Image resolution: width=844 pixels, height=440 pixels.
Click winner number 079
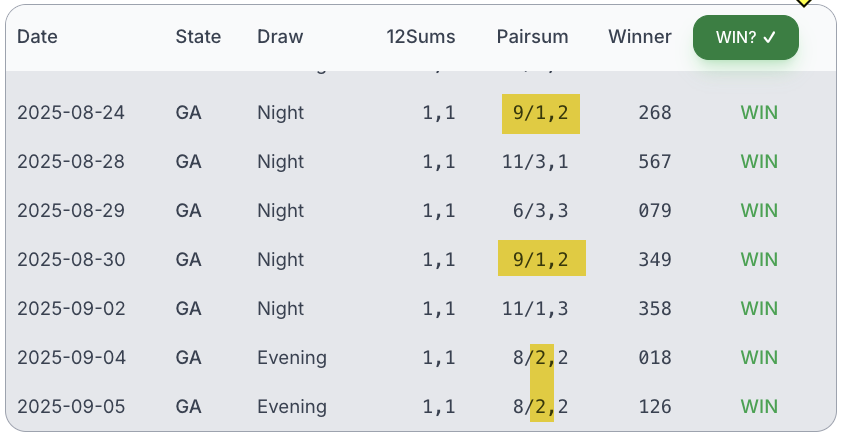tap(655, 211)
